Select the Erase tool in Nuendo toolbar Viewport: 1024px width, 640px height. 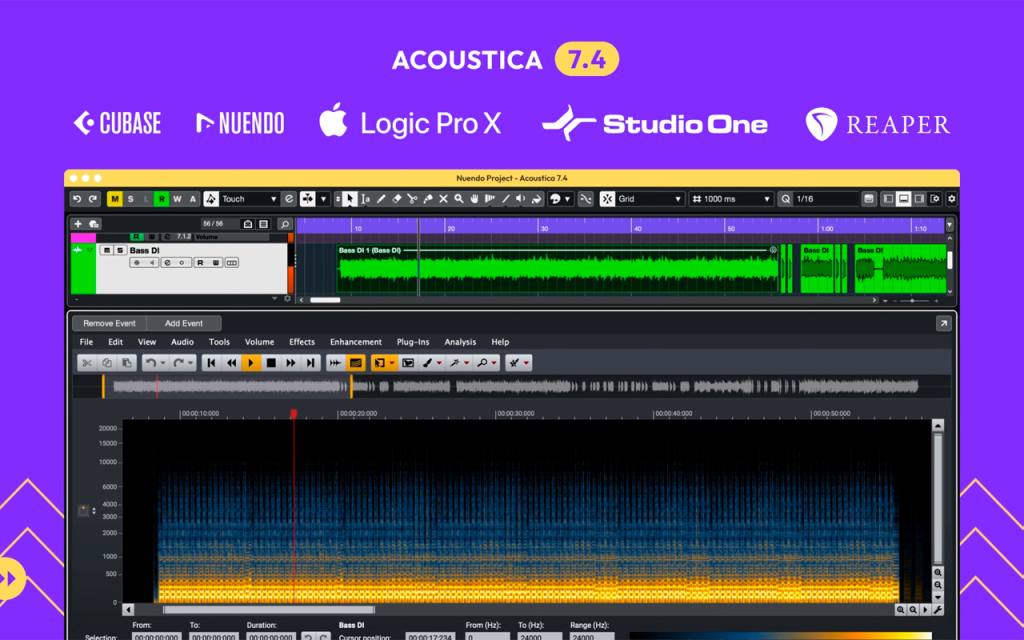pyautogui.click(x=396, y=199)
